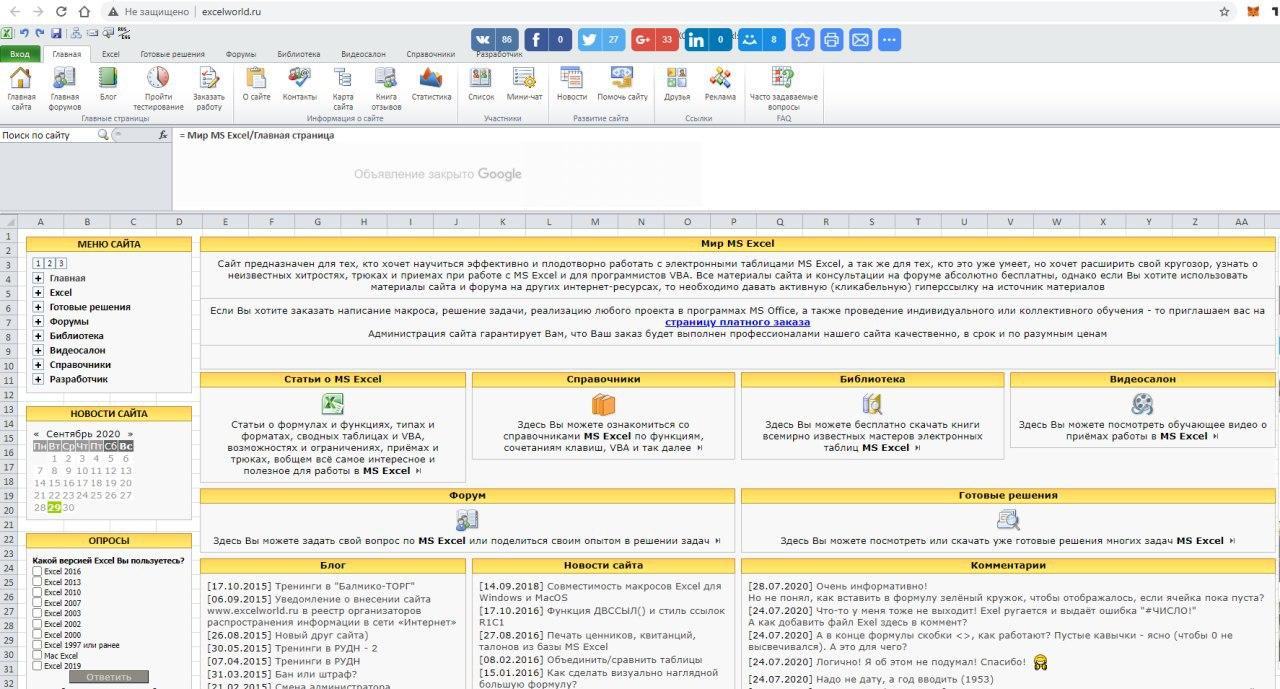This screenshot has width=1280, height=689.
Task: Open the Видеосалон ribbon tab
Action: 363,54
